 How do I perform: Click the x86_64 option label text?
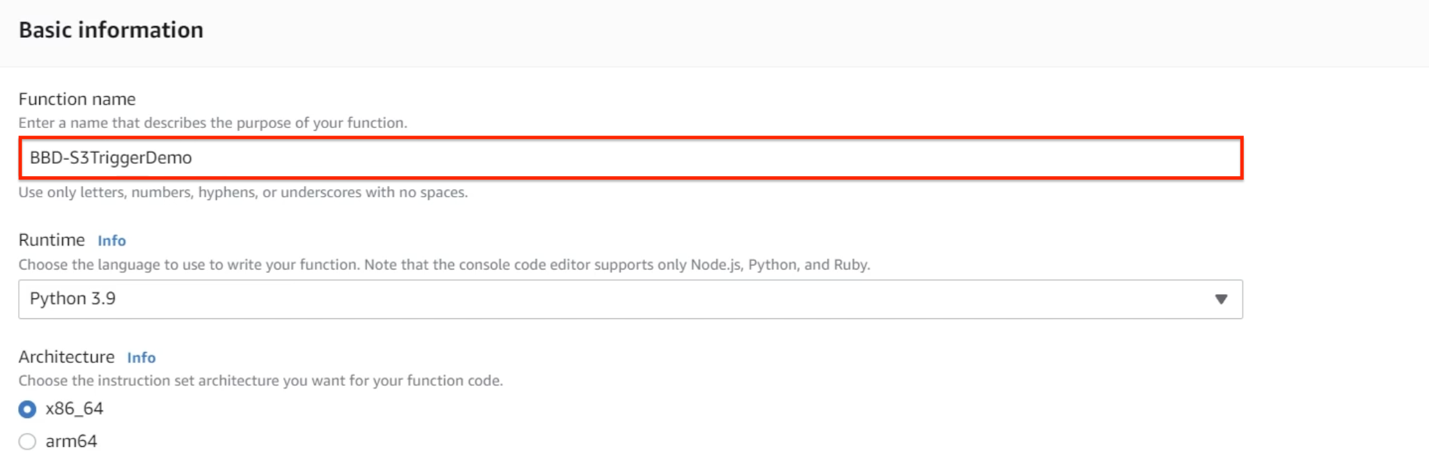point(74,409)
